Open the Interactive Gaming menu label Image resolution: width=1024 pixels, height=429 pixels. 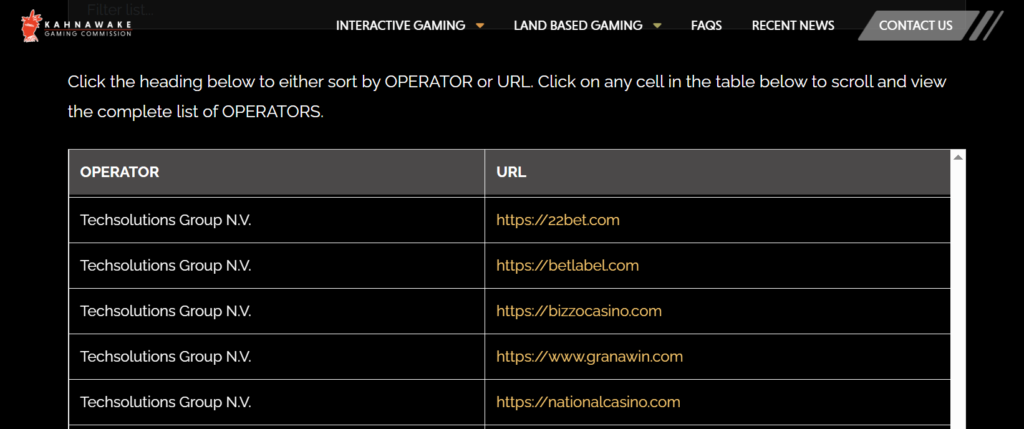(x=400, y=26)
